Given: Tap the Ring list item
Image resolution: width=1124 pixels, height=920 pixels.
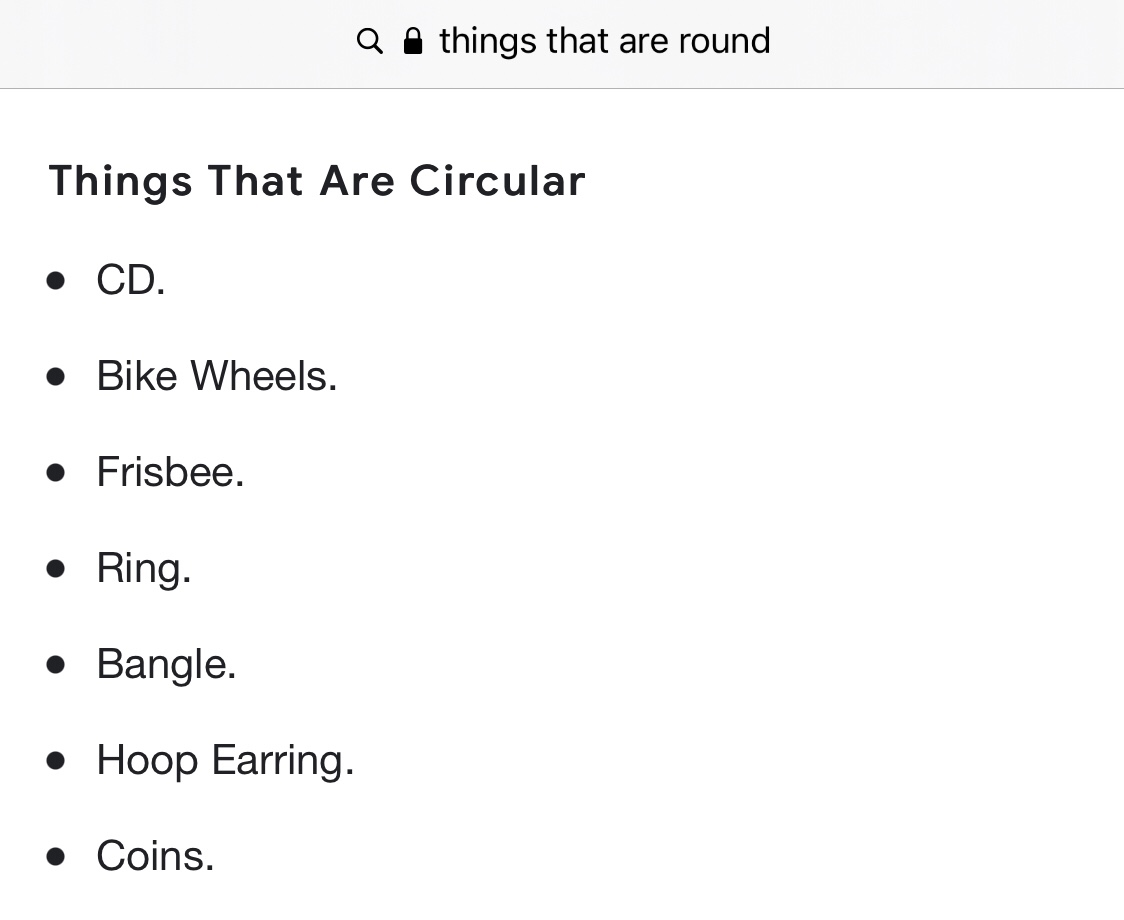Looking at the screenshot, I should 144,569.
